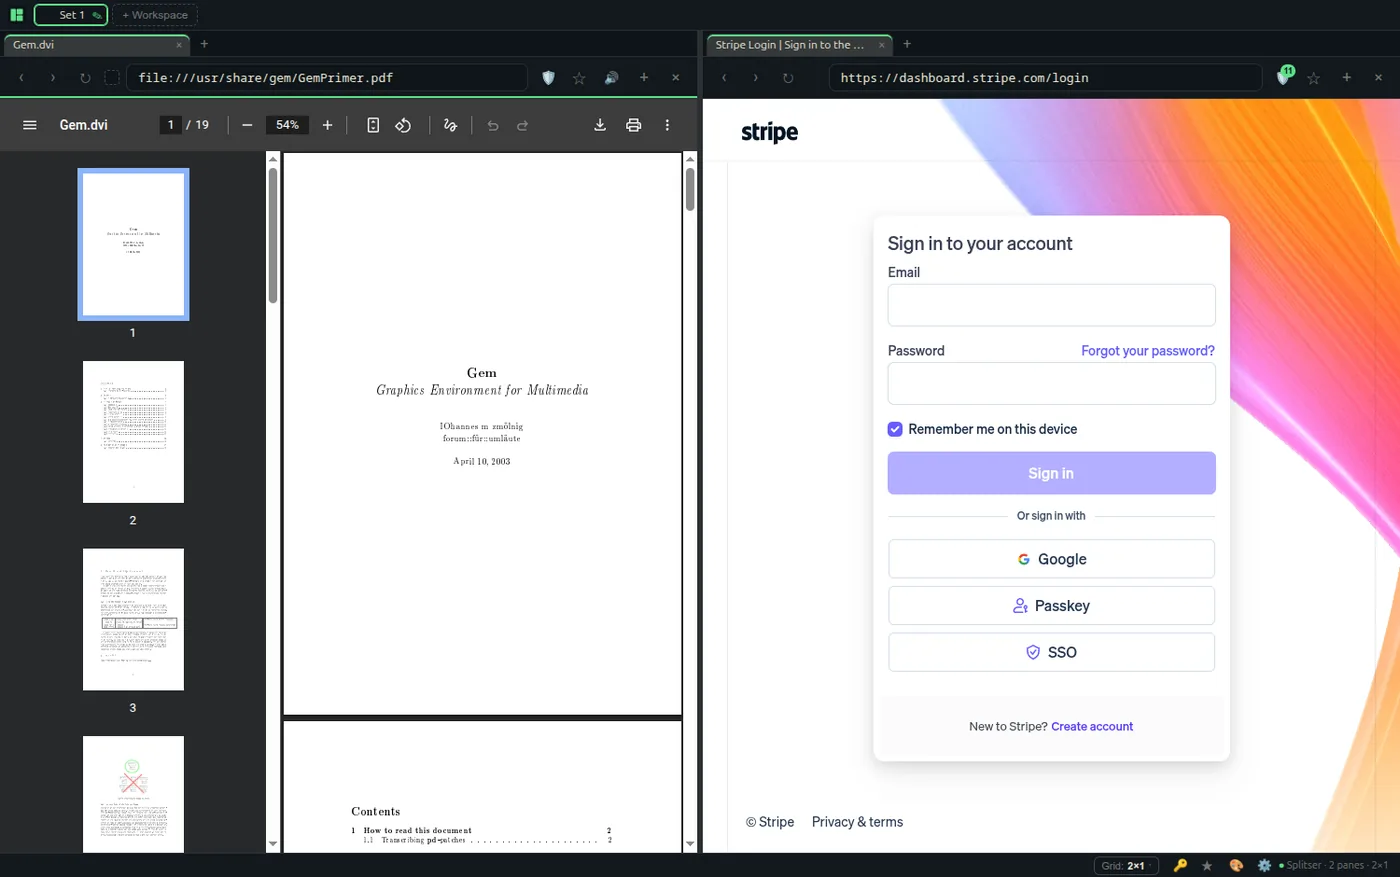Close the Stripe Login tab
Image resolution: width=1400 pixels, height=877 pixels.
click(x=881, y=45)
